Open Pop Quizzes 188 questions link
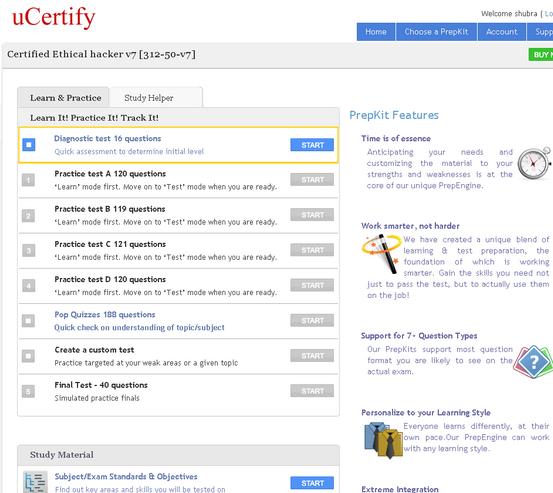Image resolution: width=553 pixels, height=493 pixels. click(105, 315)
